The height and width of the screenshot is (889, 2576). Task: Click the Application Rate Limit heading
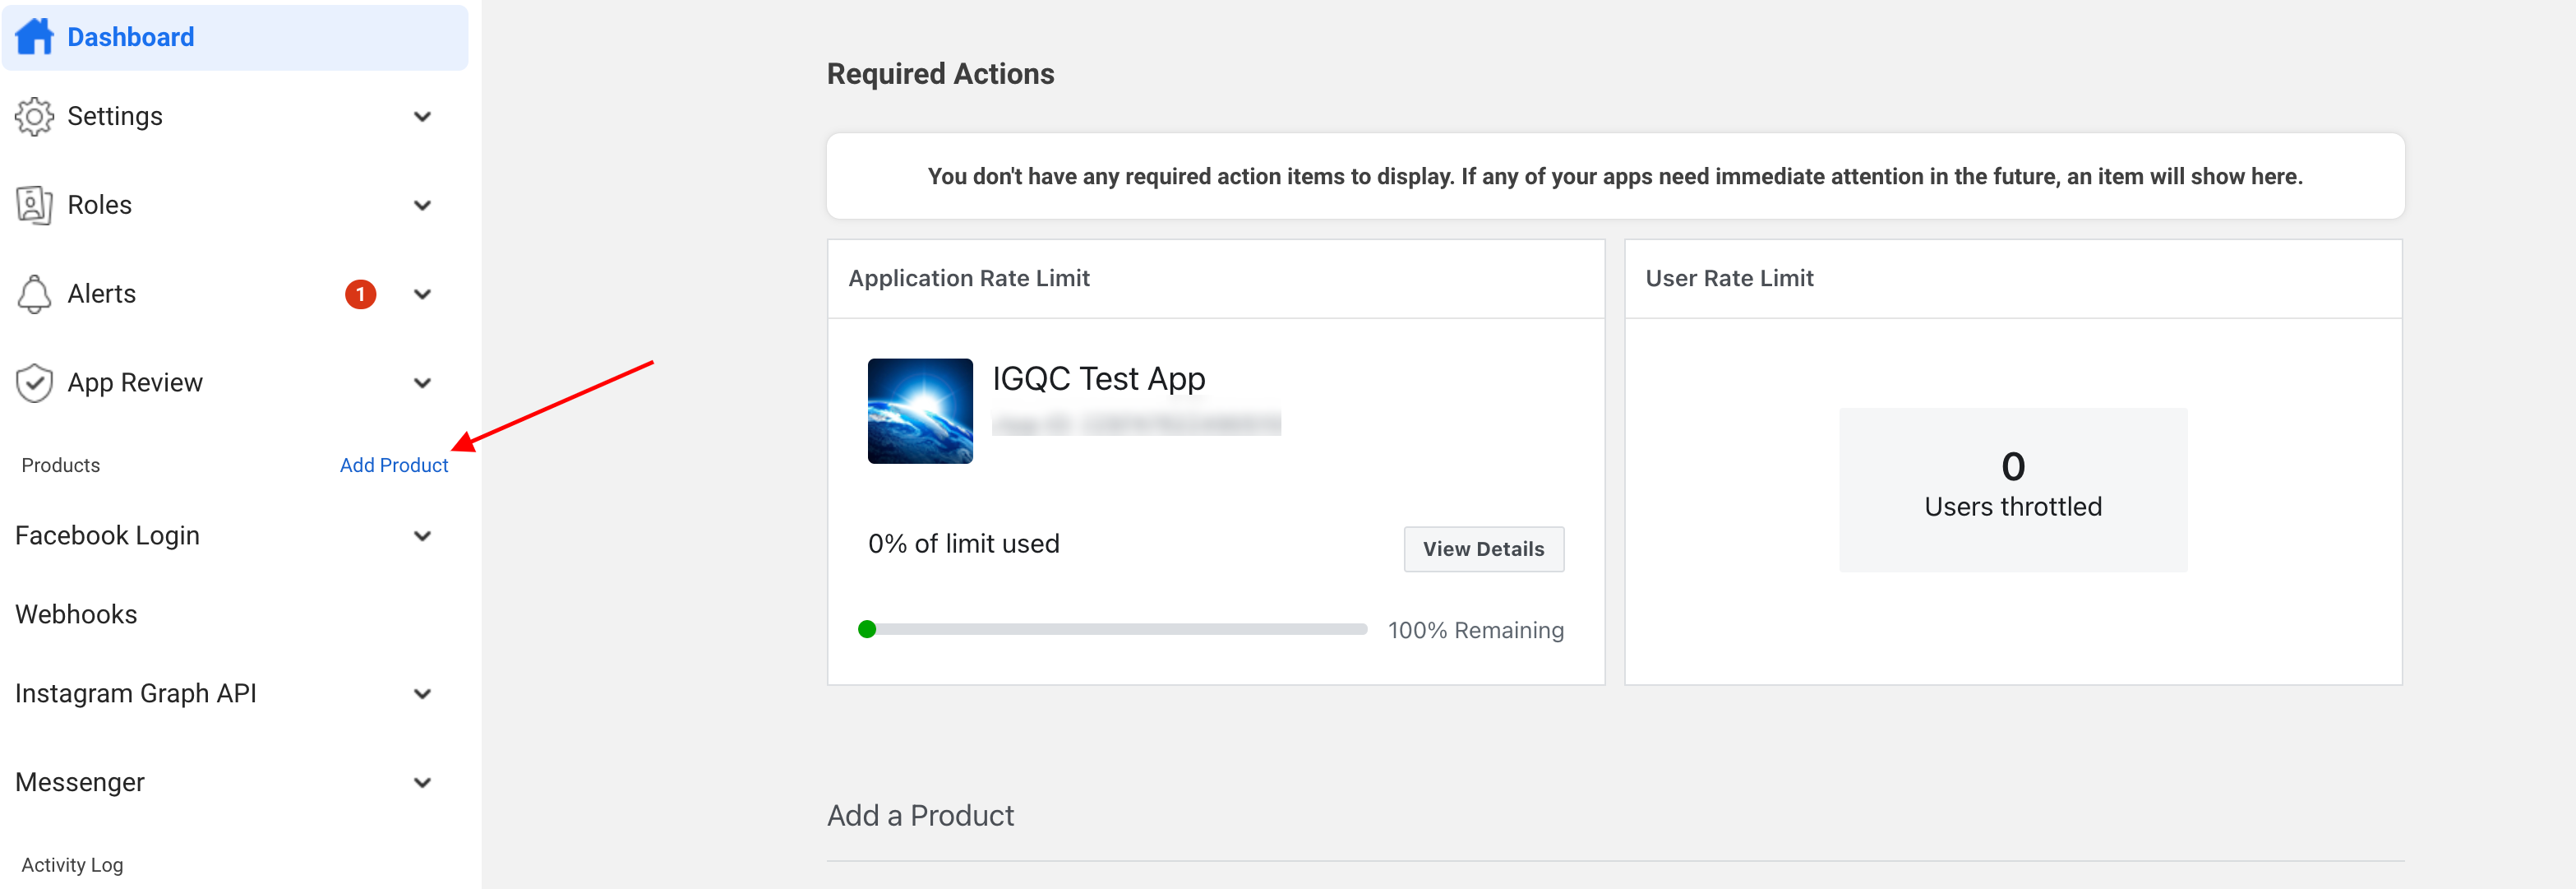tap(969, 278)
